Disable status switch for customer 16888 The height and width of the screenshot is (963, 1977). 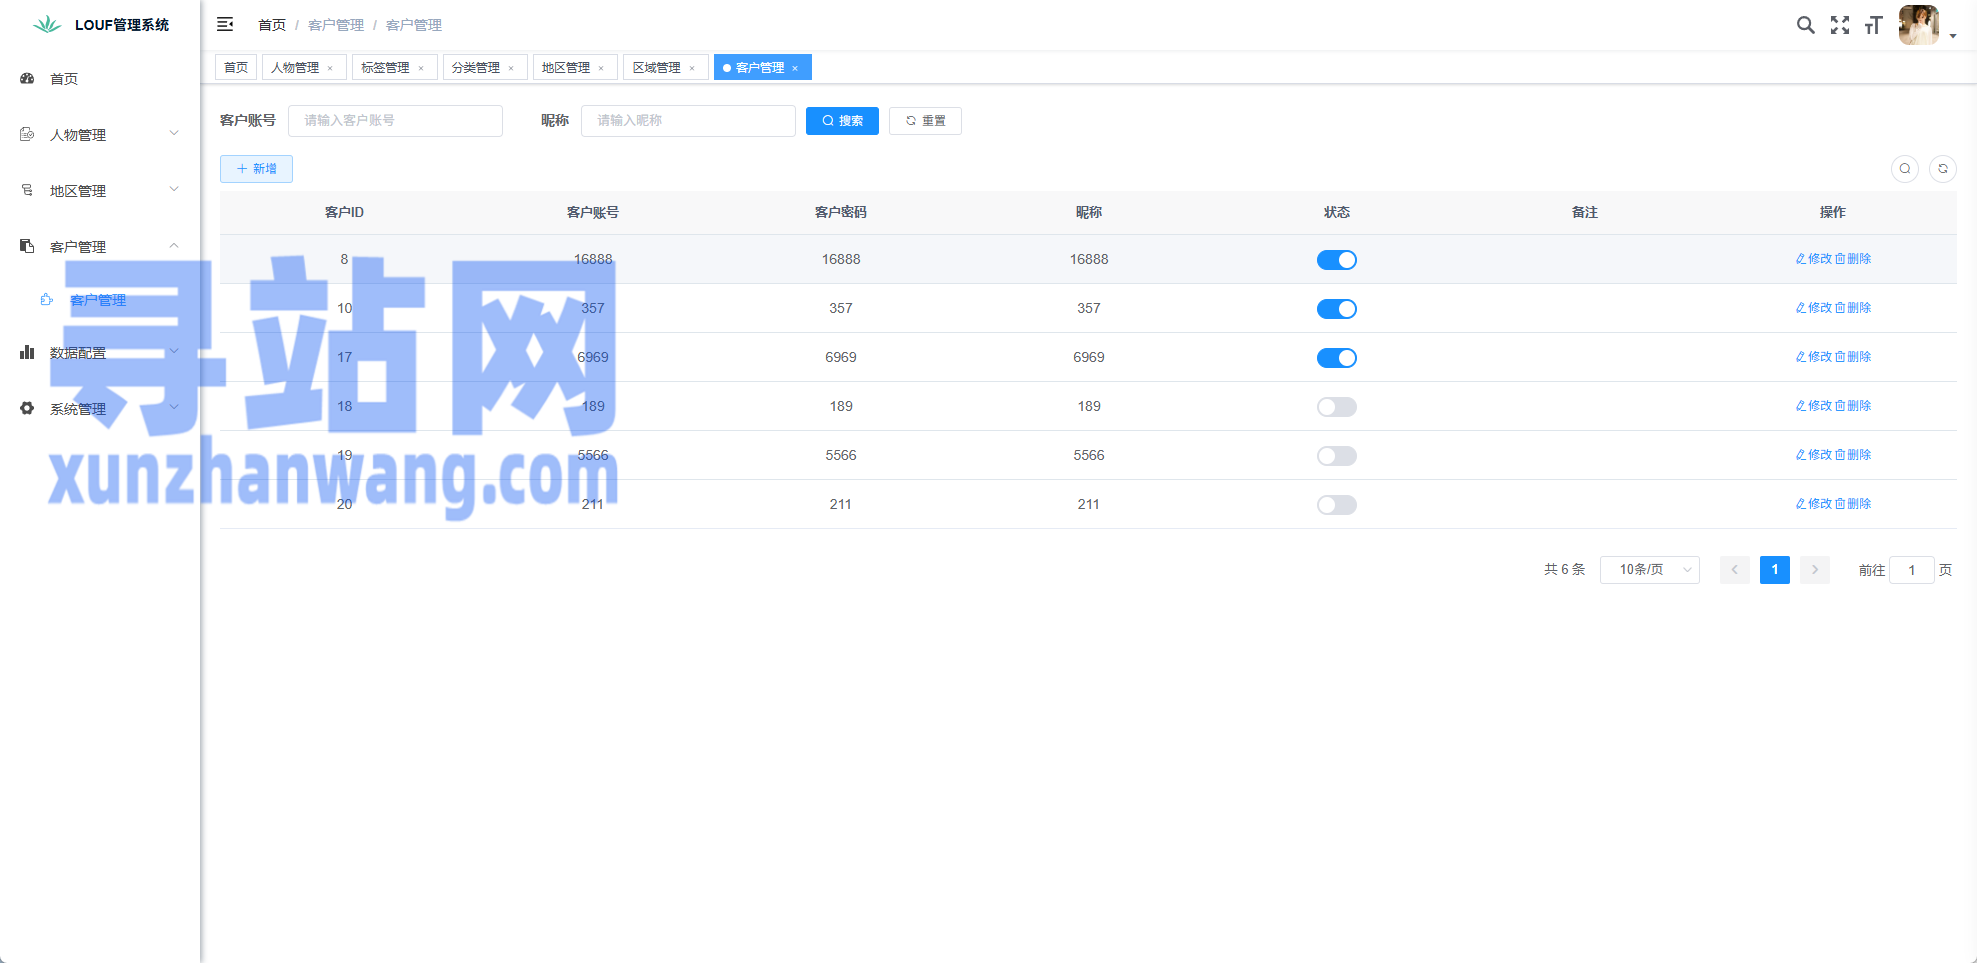click(x=1336, y=260)
